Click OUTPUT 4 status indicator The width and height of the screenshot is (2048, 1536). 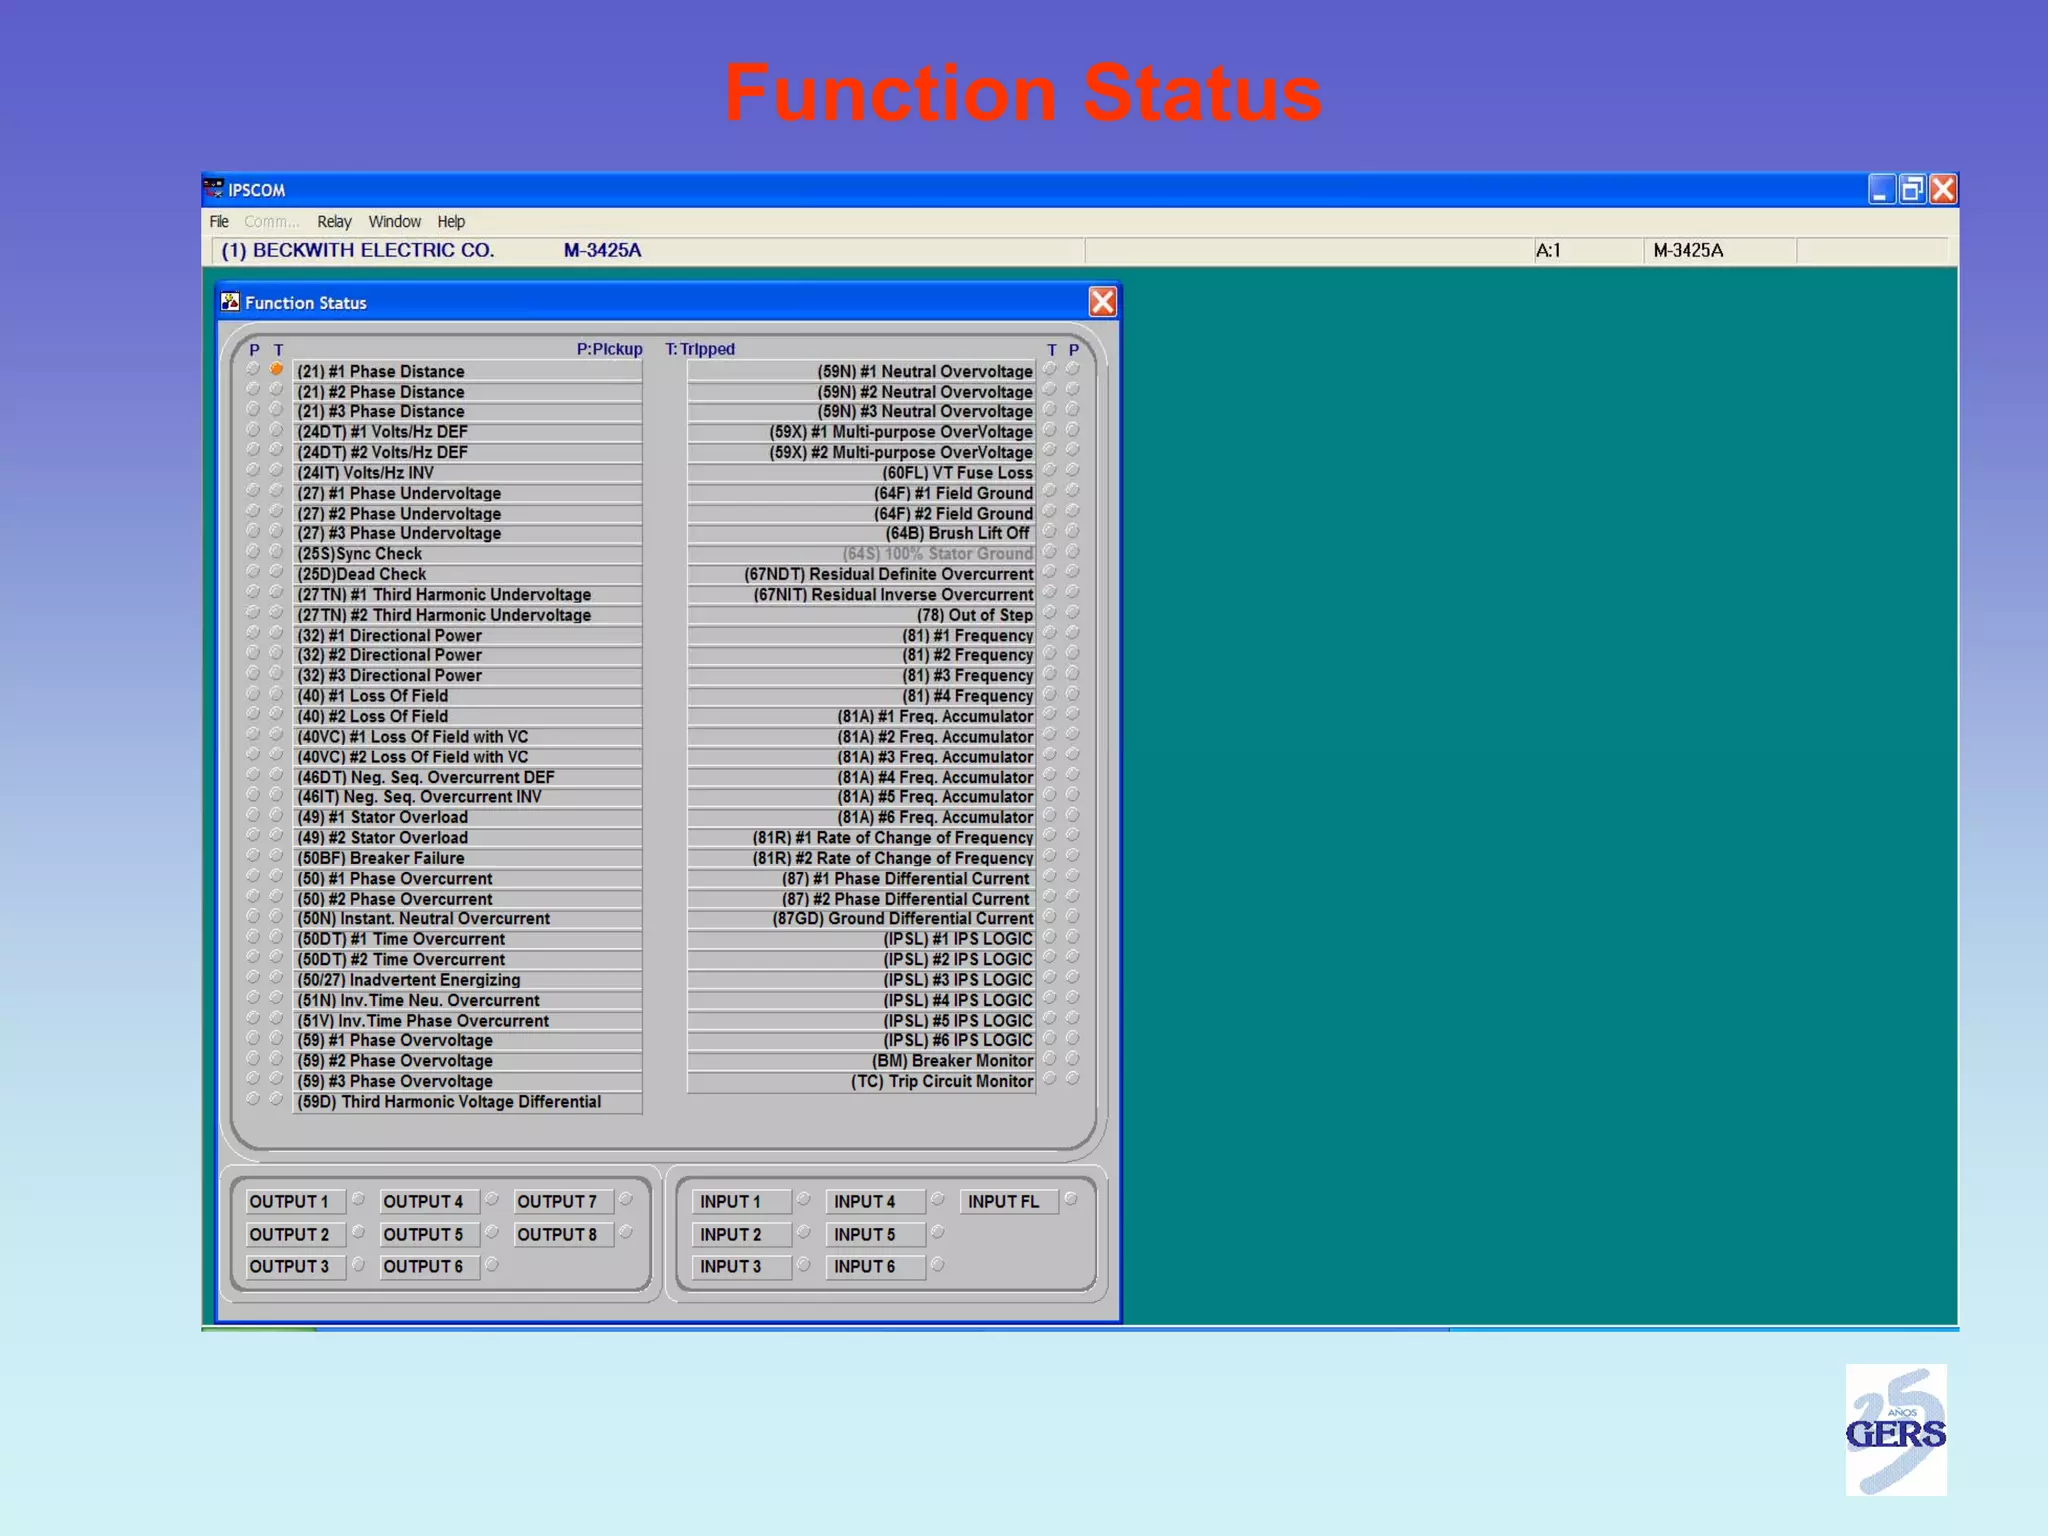[x=492, y=1199]
